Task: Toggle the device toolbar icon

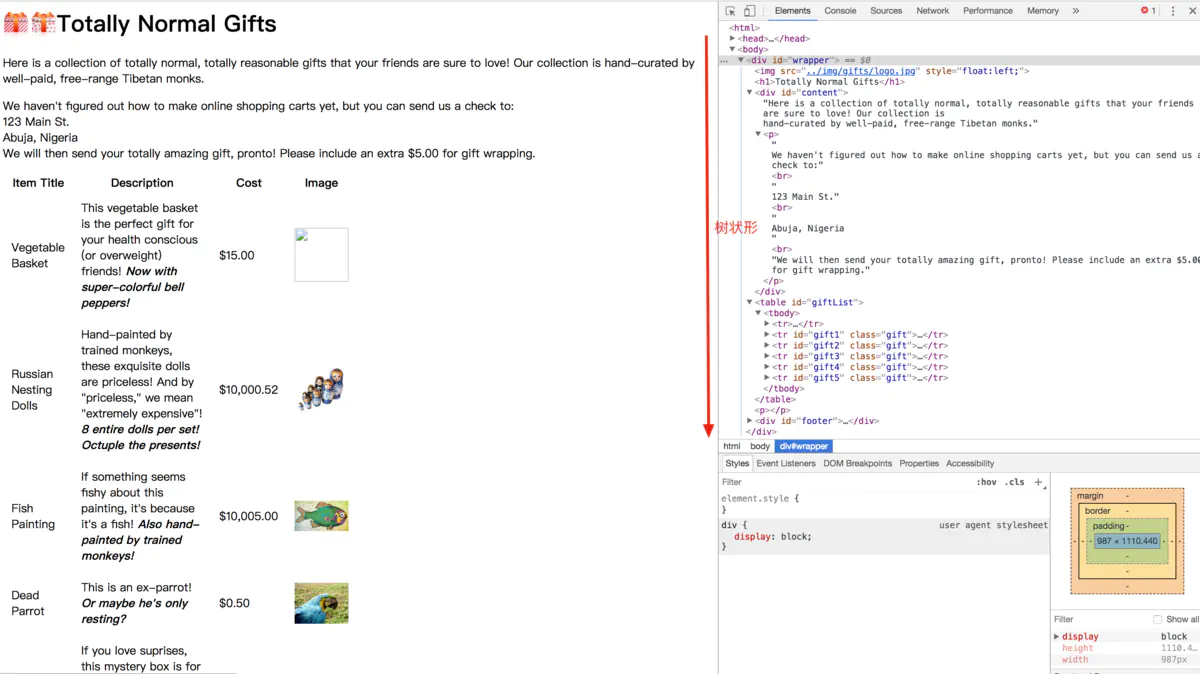Action: pyautogui.click(x=749, y=11)
